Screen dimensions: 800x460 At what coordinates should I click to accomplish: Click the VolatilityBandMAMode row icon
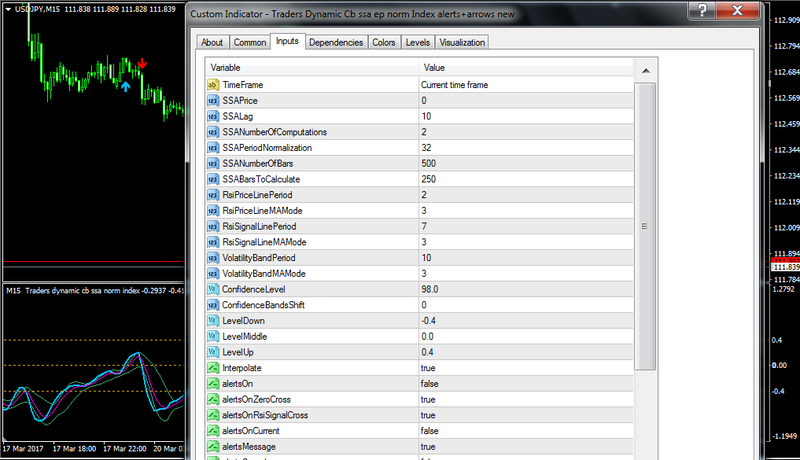click(x=213, y=274)
